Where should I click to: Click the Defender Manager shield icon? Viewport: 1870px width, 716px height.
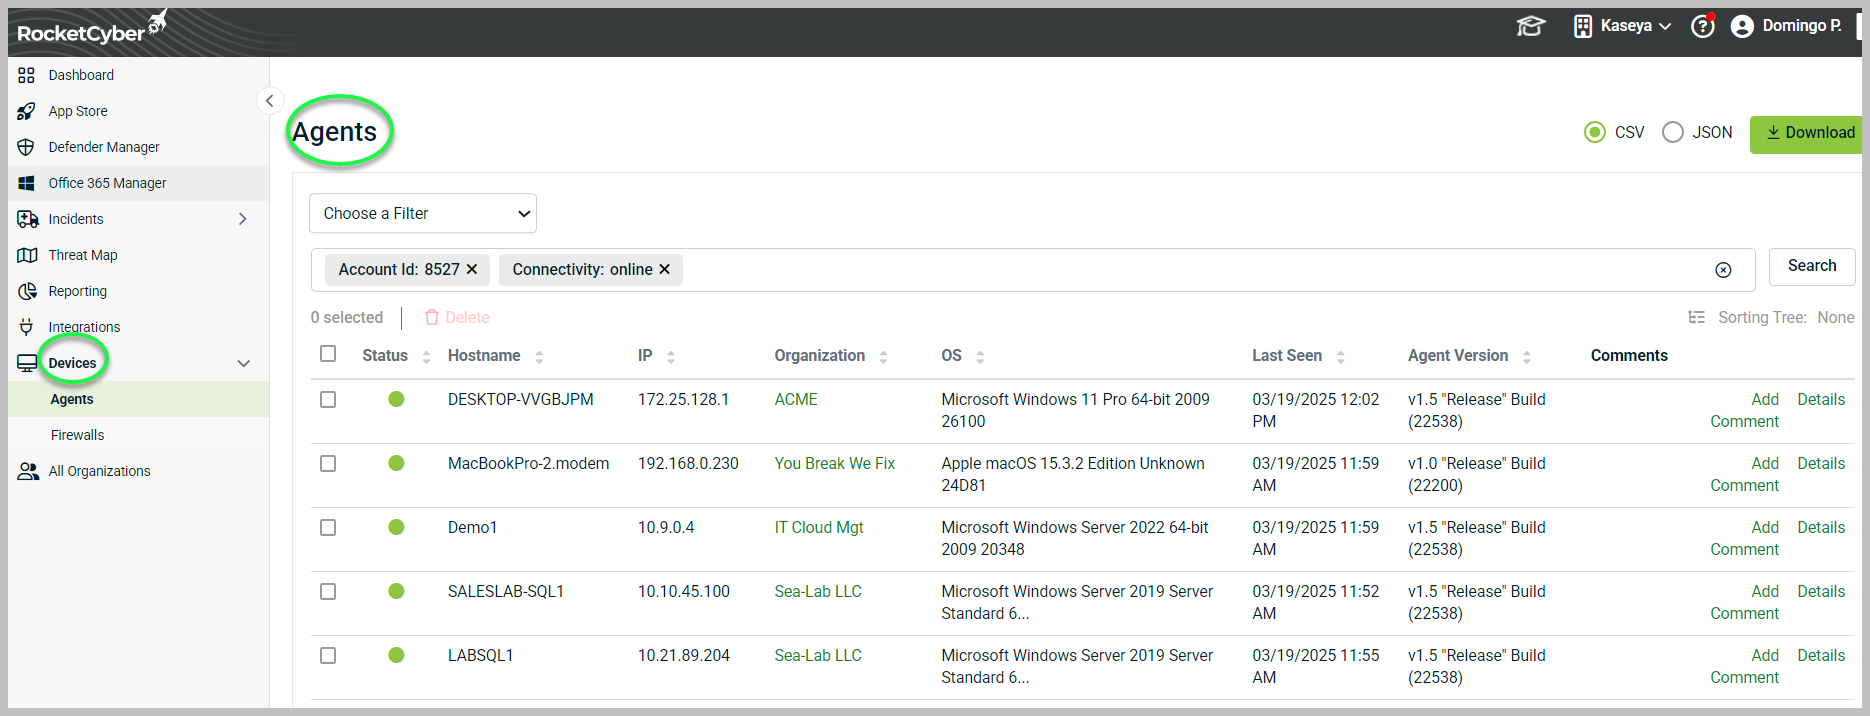tap(27, 147)
